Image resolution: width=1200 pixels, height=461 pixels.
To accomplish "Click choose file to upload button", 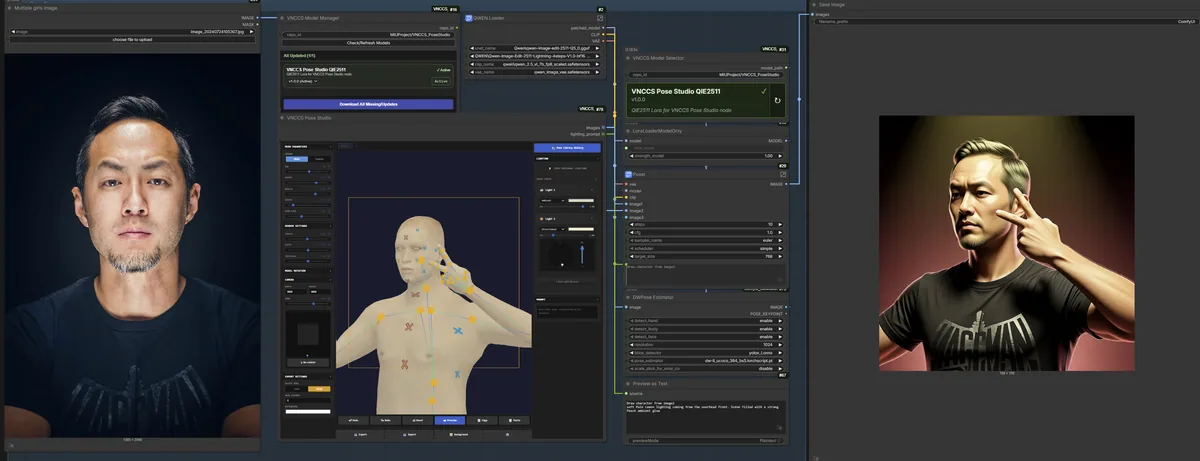I will coord(132,39).
